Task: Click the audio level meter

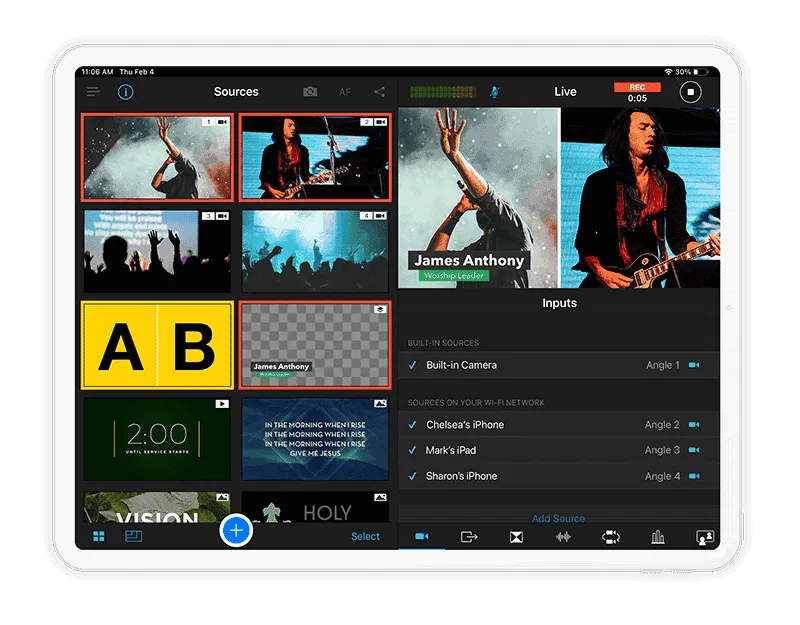Action: click(443, 92)
